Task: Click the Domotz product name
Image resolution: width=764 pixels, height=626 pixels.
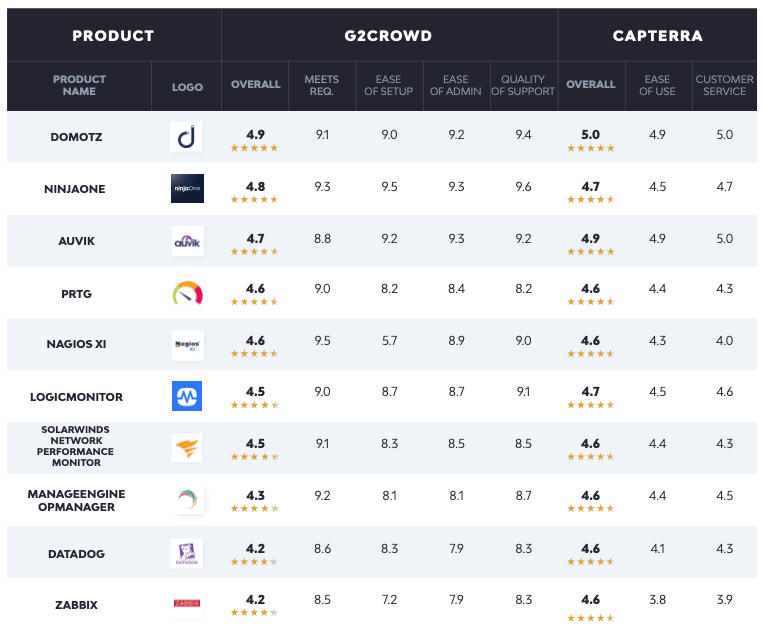Action: click(79, 137)
